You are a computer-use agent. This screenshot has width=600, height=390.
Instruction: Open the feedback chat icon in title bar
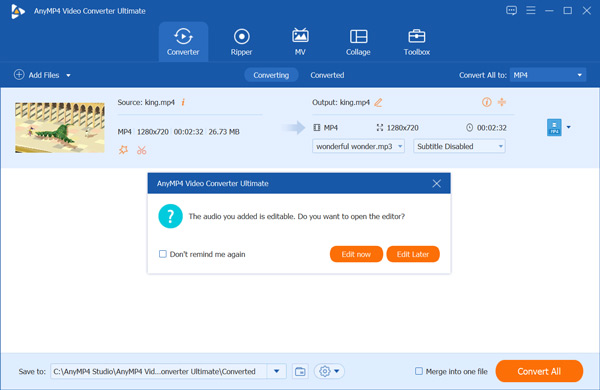pyautogui.click(x=511, y=10)
